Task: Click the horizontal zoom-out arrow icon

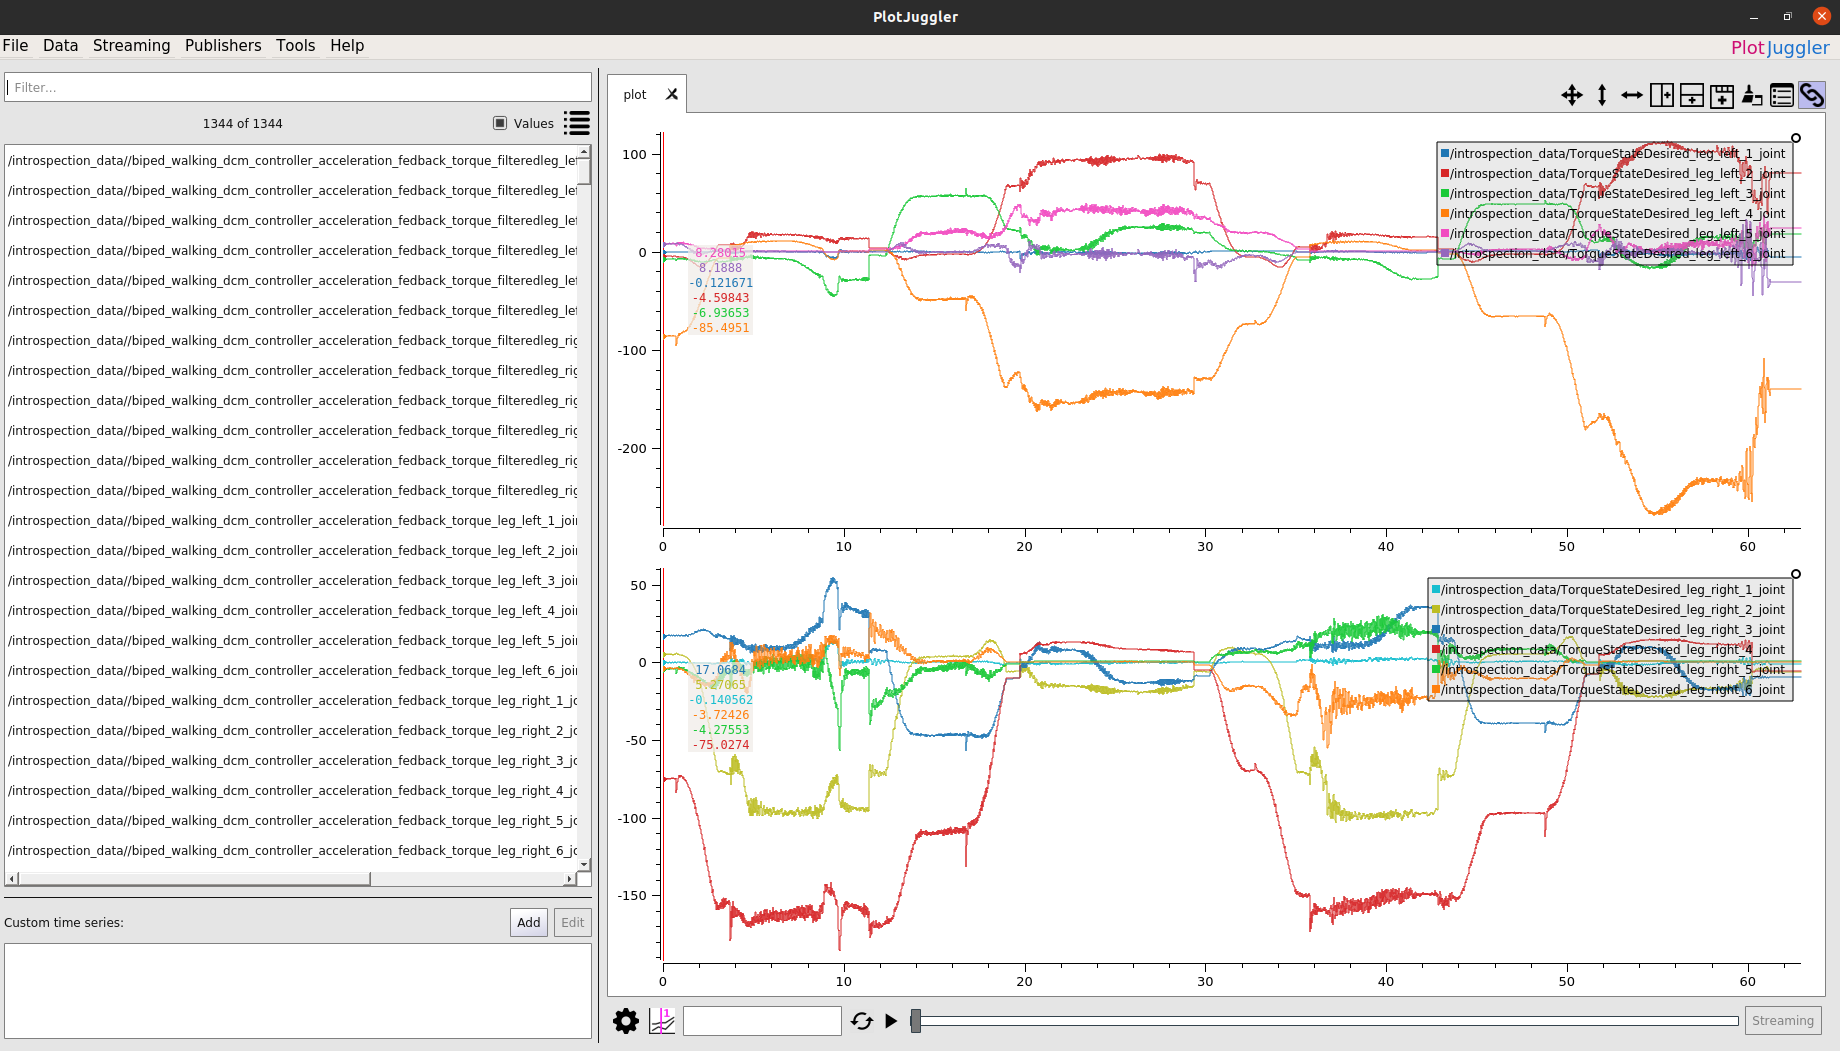Action: 1632,95
